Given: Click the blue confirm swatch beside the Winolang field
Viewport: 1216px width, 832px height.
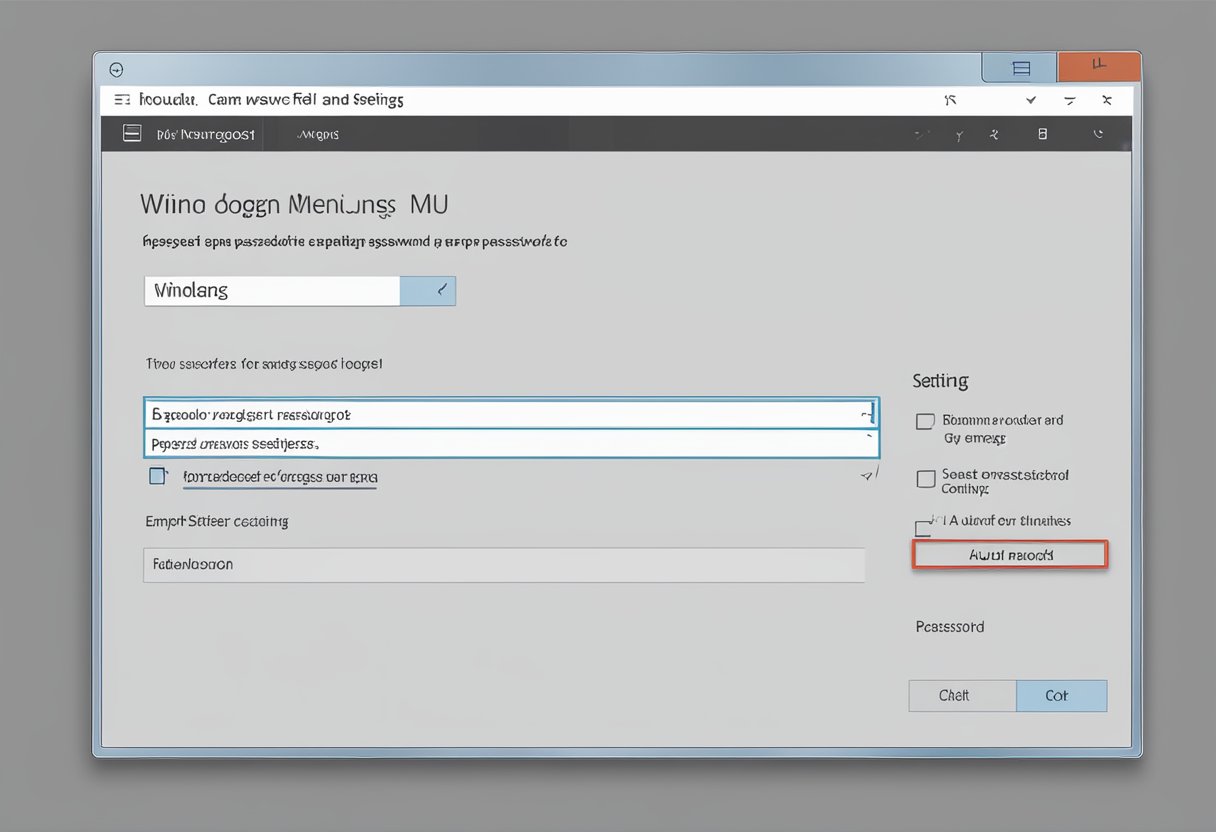Looking at the screenshot, I should pos(429,290).
